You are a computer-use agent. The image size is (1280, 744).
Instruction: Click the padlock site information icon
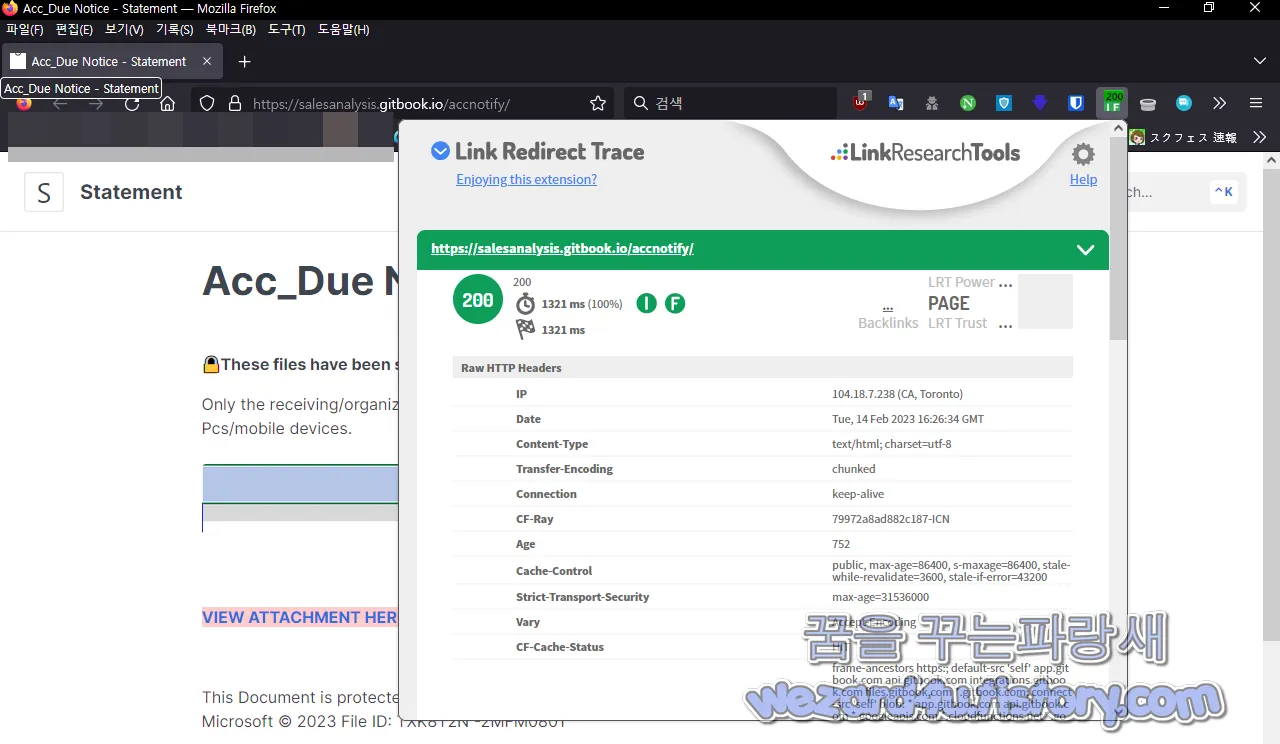point(235,103)
